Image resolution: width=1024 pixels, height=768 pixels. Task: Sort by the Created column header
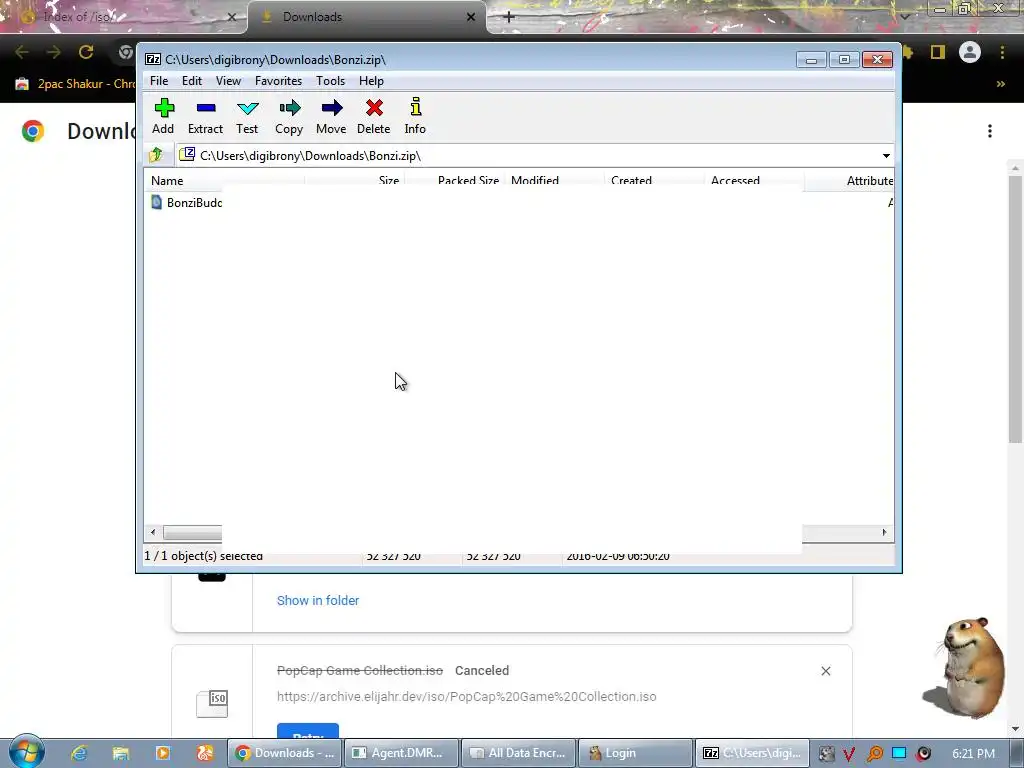click(654, 180)
